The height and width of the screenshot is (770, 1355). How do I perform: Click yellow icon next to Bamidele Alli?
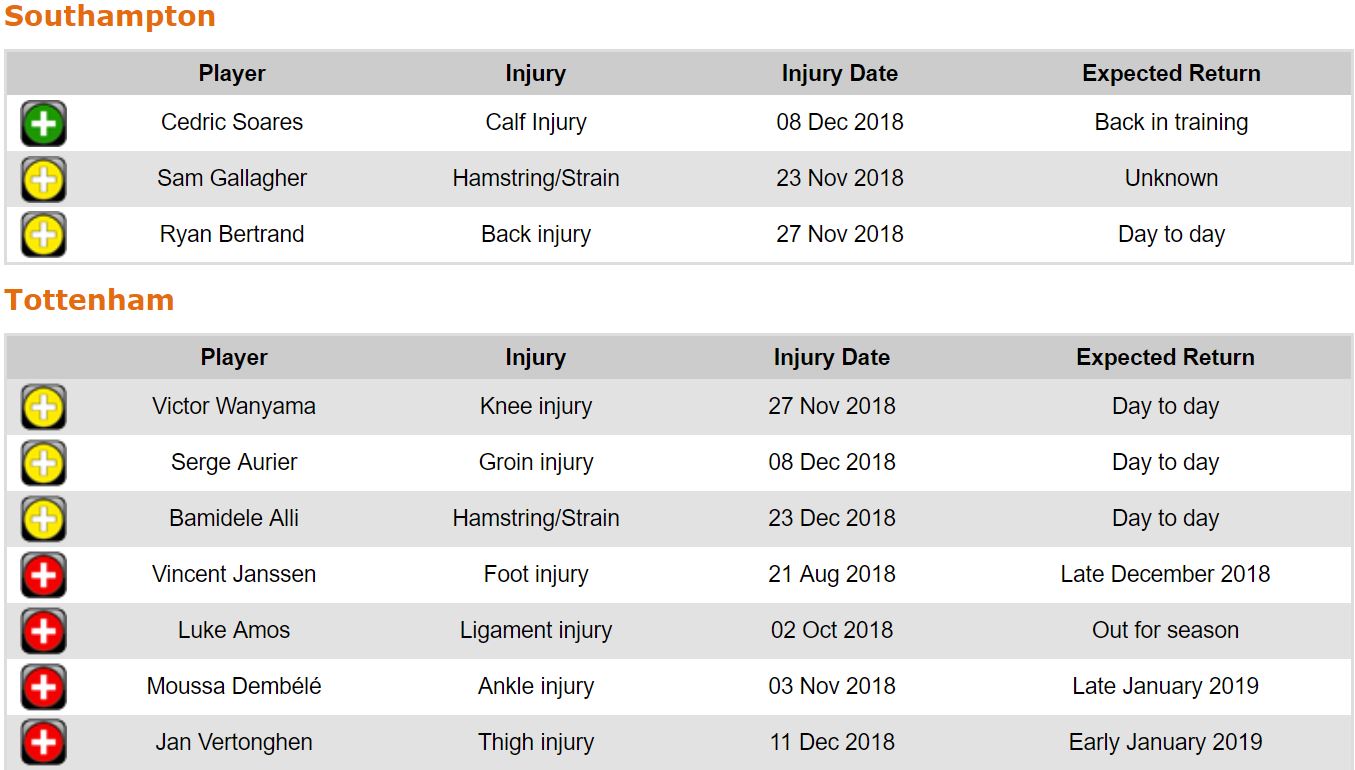[43, 520]
